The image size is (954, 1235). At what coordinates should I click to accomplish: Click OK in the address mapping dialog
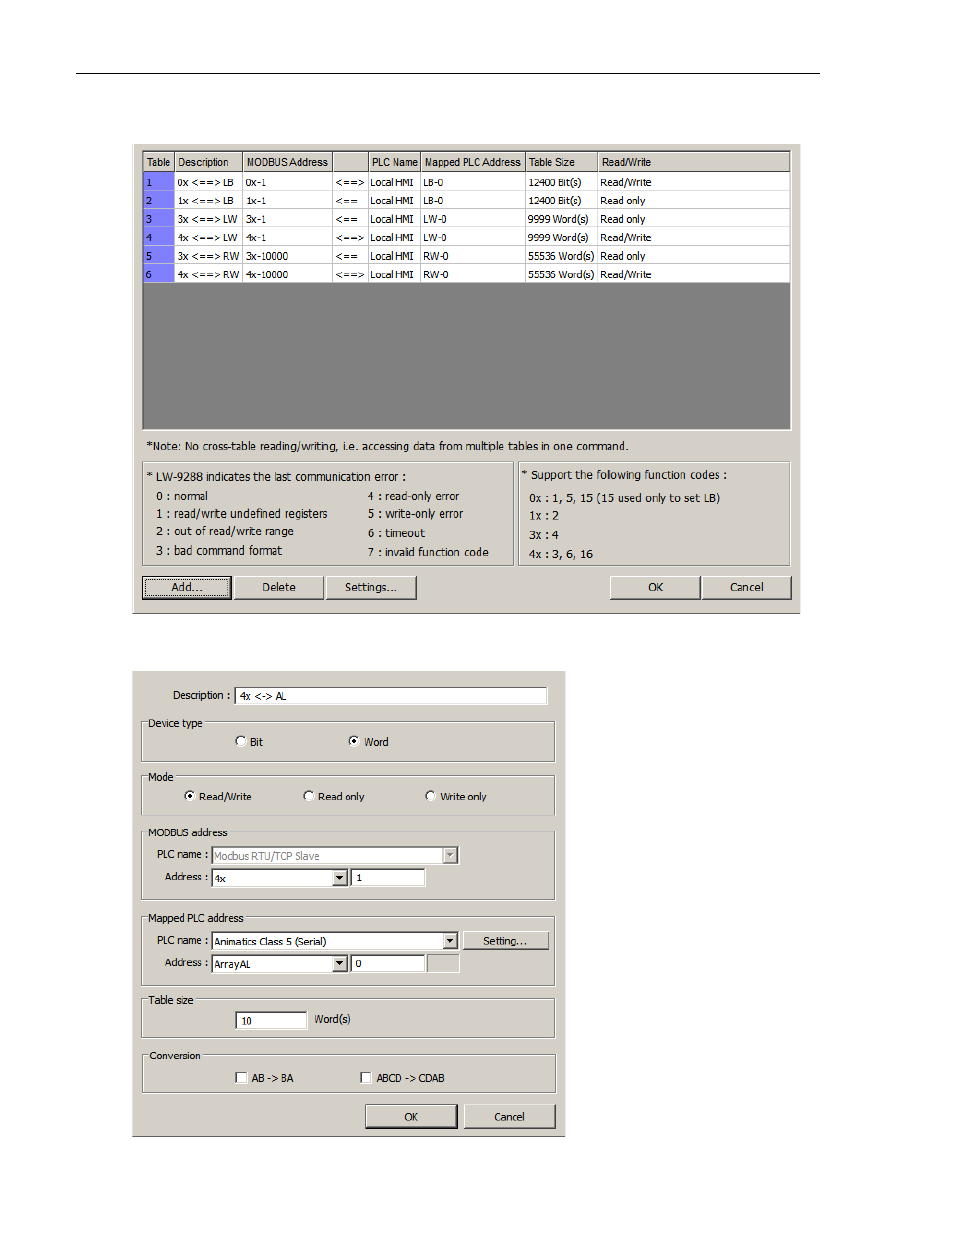[x=411, y=1117]
